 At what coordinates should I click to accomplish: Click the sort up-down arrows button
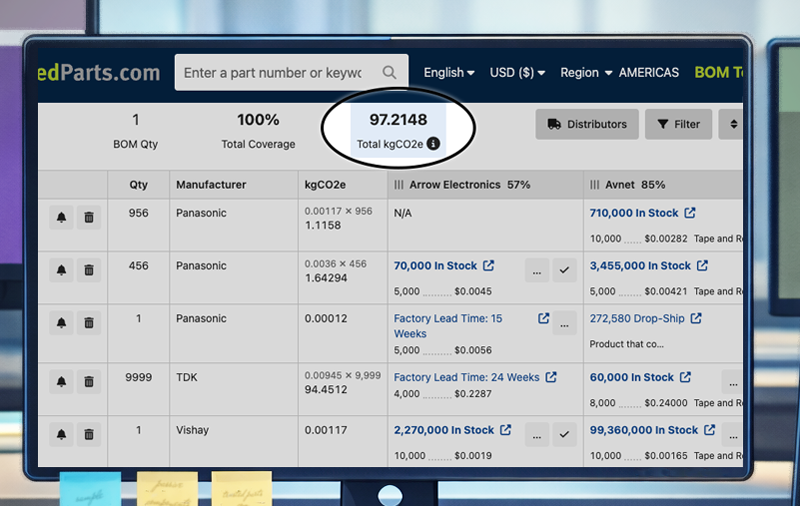point(732,124)
